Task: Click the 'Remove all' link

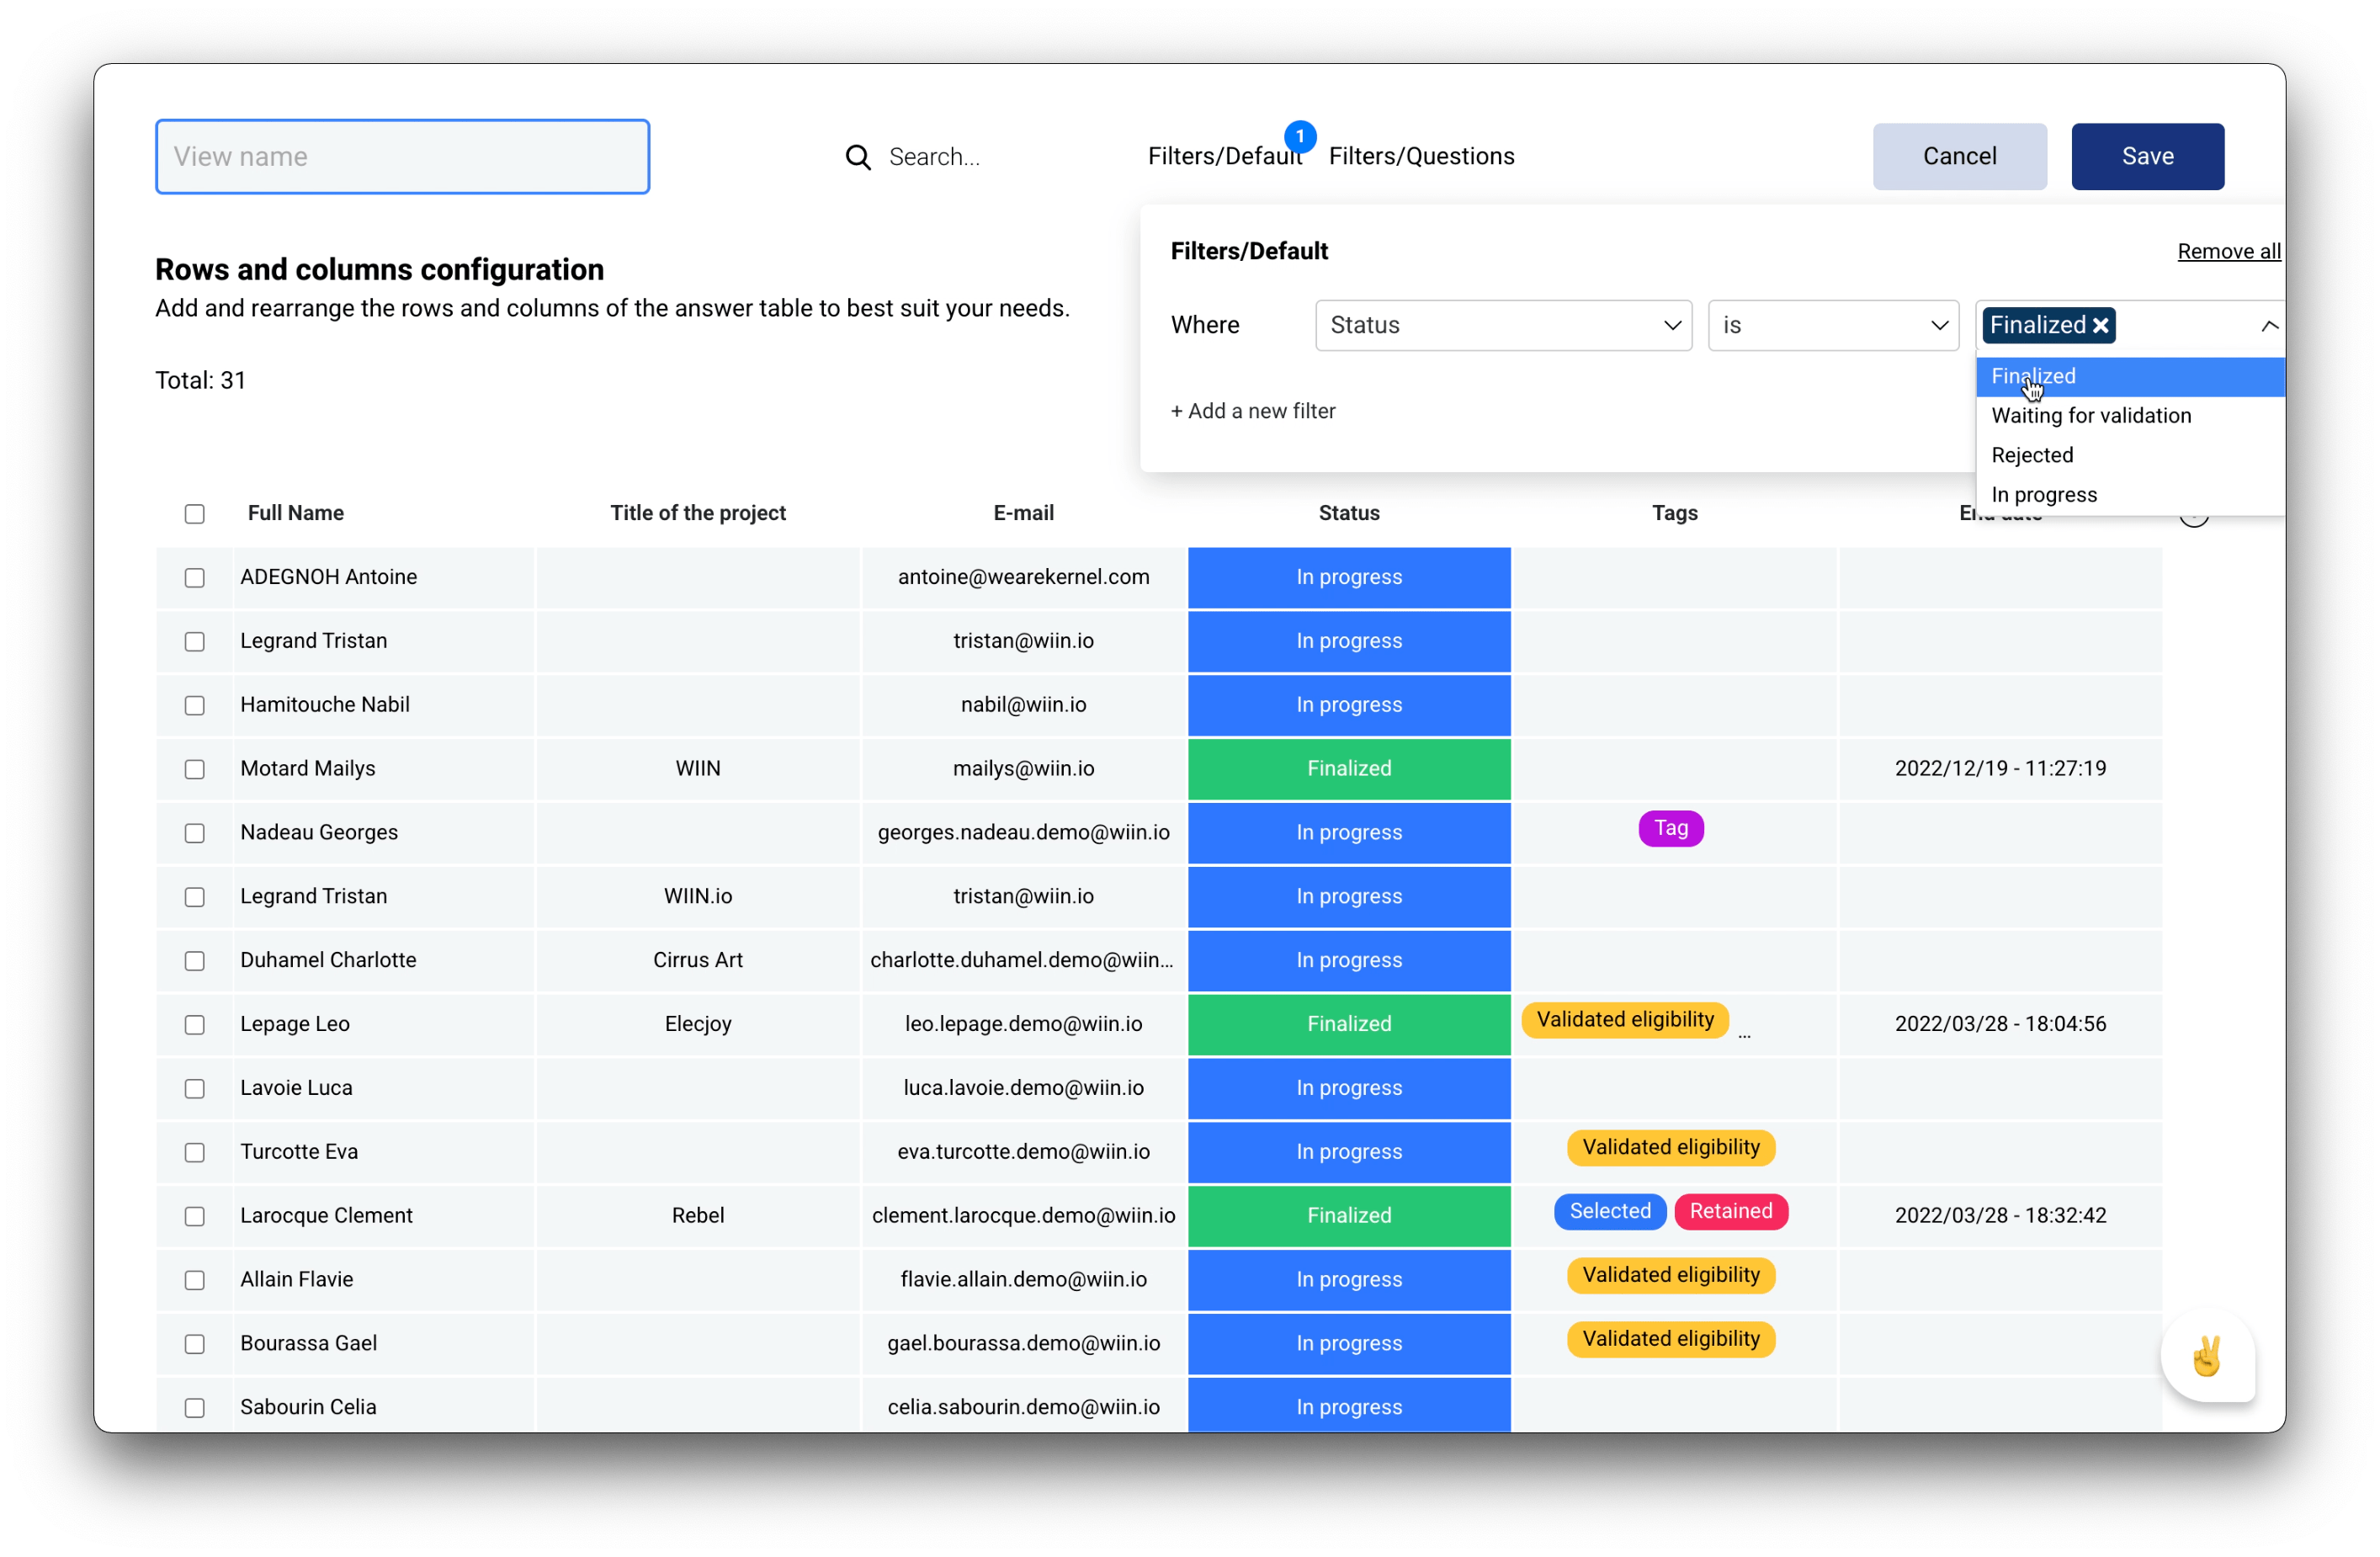Action: (2228, 252)
